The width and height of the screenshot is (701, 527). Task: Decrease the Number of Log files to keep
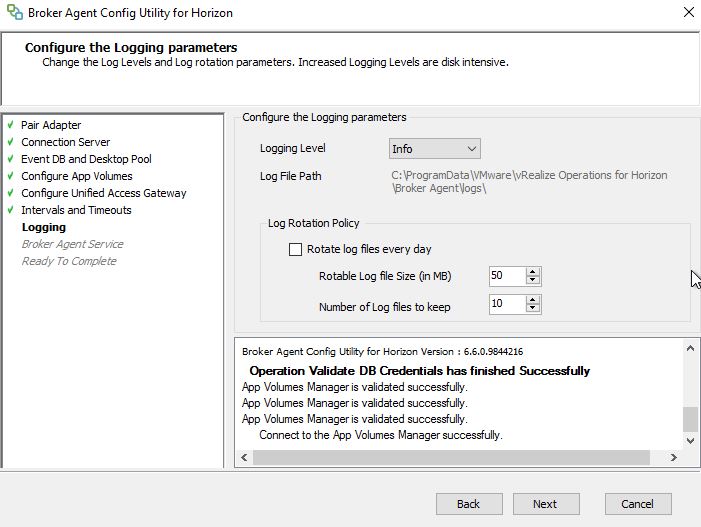[532, 308]
